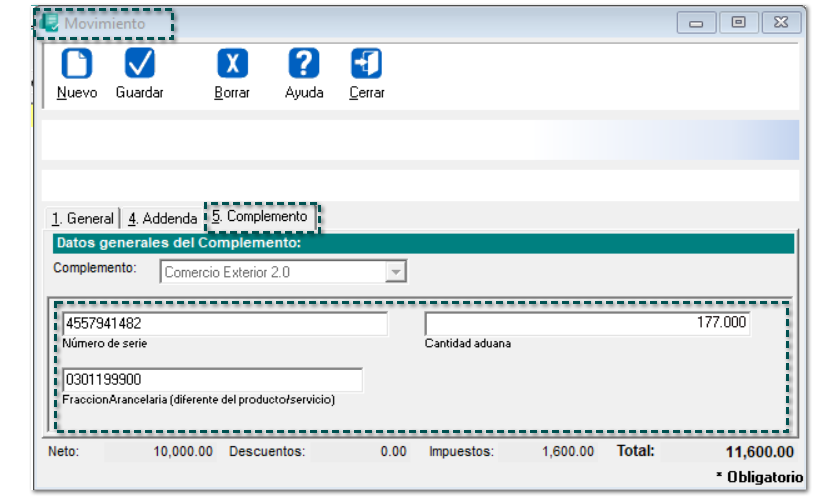
Task: Switch to the 1. General tab
Action: coord(83,218)
